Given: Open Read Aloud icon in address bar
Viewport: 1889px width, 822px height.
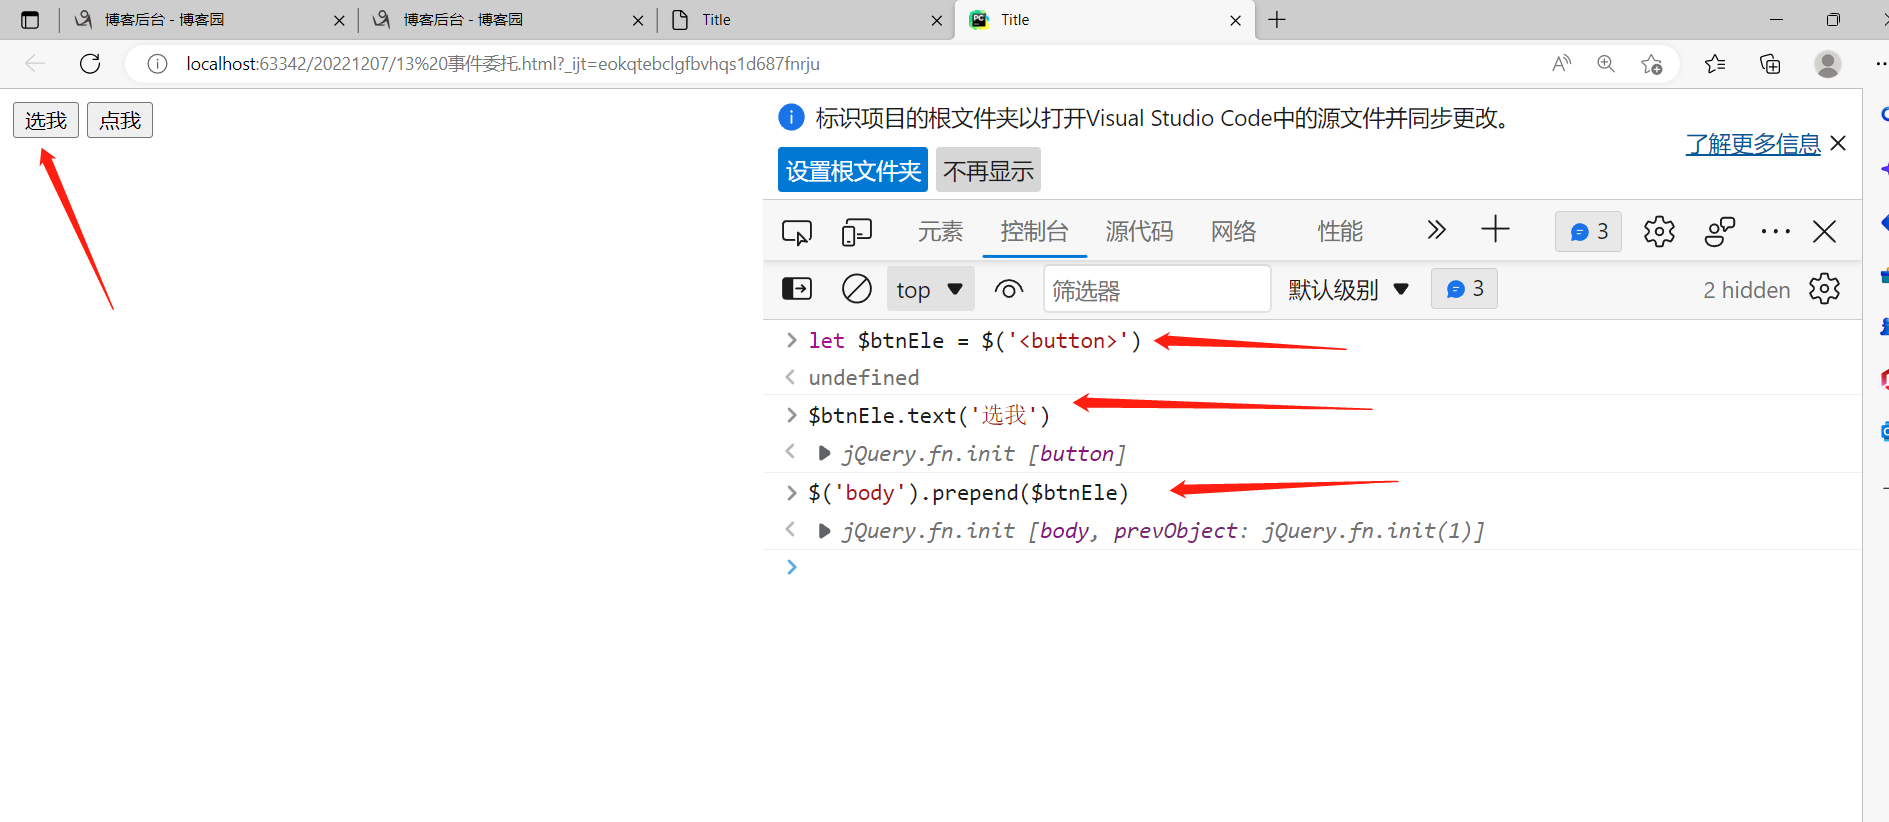Looking at the screenshot, I should point(1561,64).
